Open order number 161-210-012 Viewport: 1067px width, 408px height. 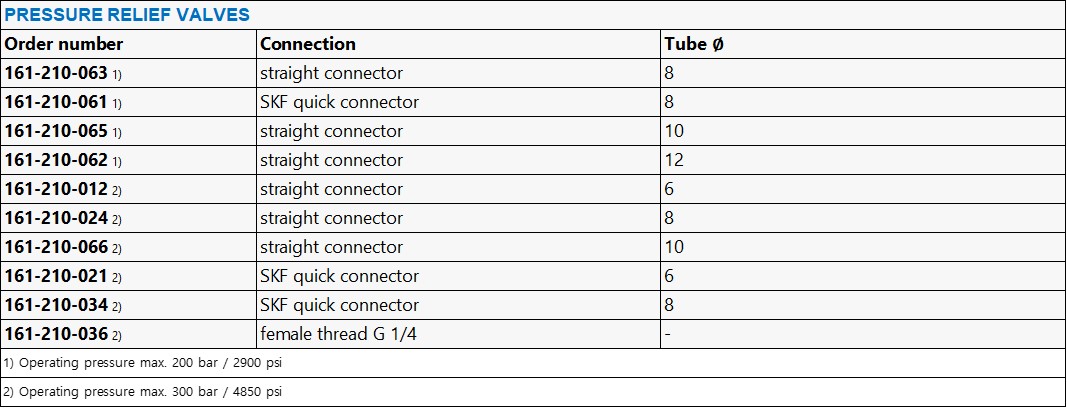56,189
